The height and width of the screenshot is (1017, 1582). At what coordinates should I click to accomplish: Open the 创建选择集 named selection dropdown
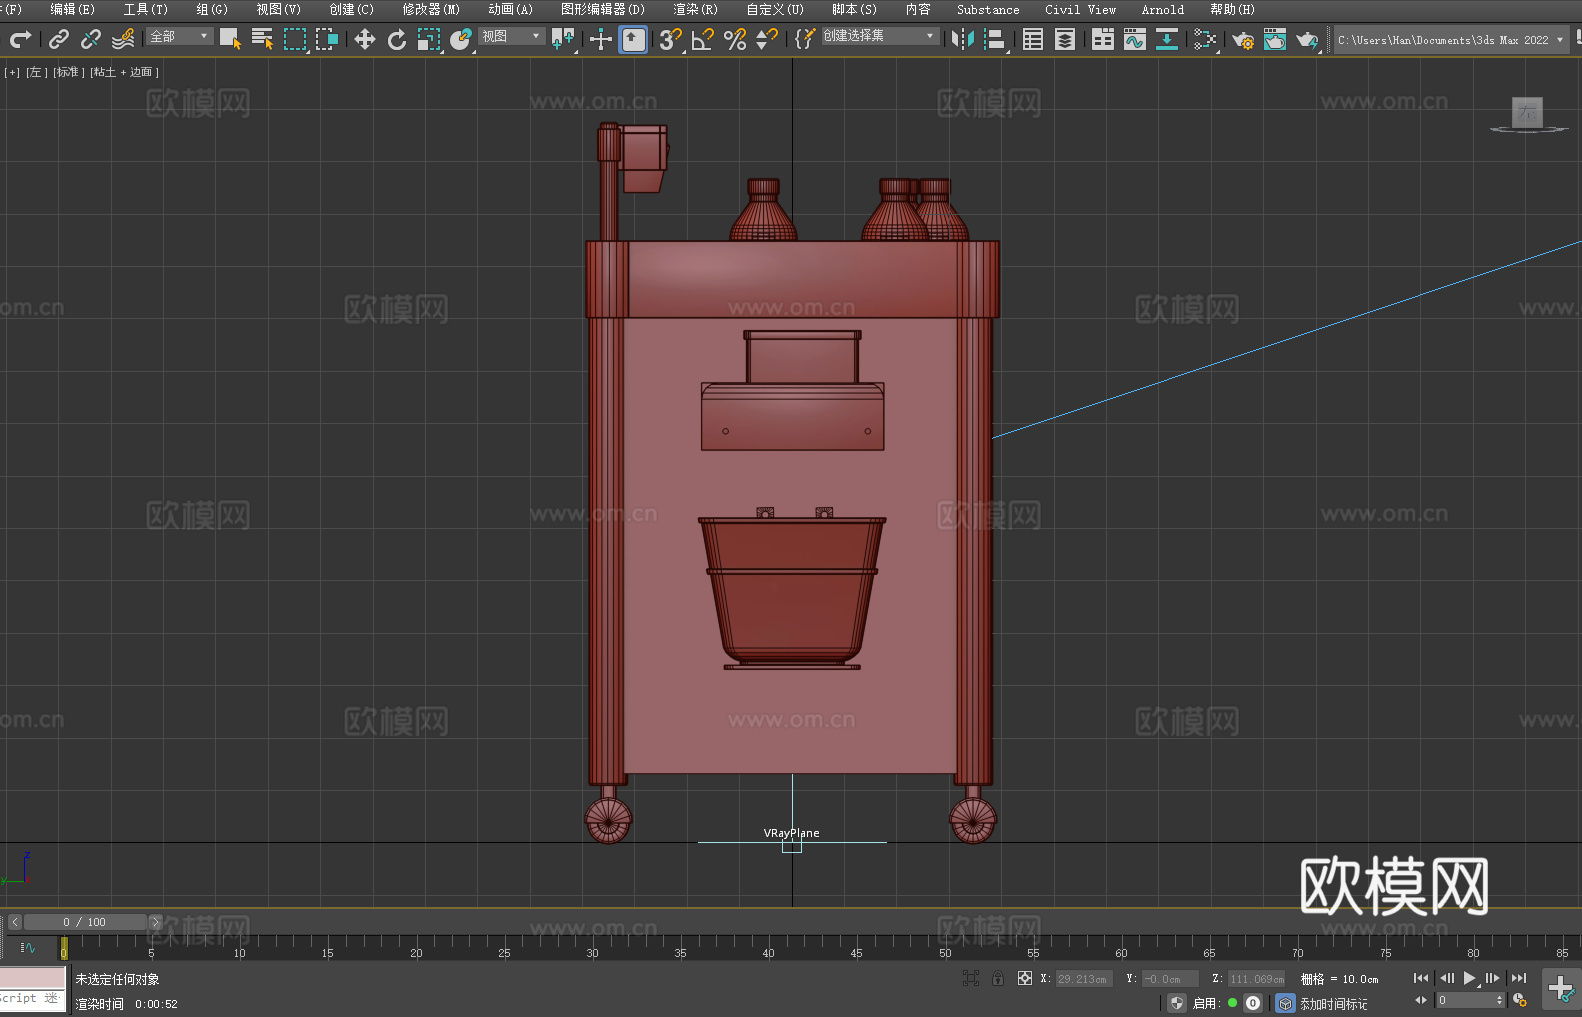tap(880, 36)
